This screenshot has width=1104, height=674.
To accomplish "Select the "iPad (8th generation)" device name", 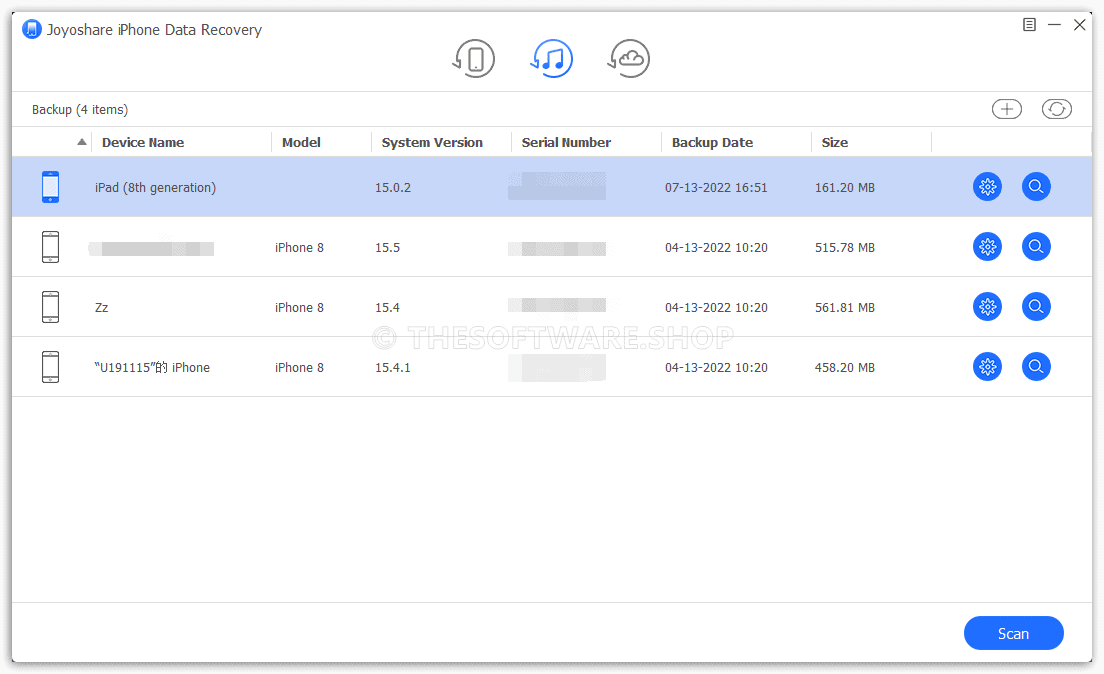I will pos(156,188).
